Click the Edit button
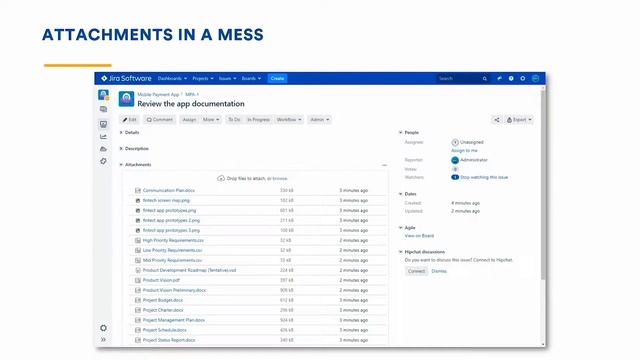Image resolution: width=640 pixels, height=360 pixels. [130, 120]
